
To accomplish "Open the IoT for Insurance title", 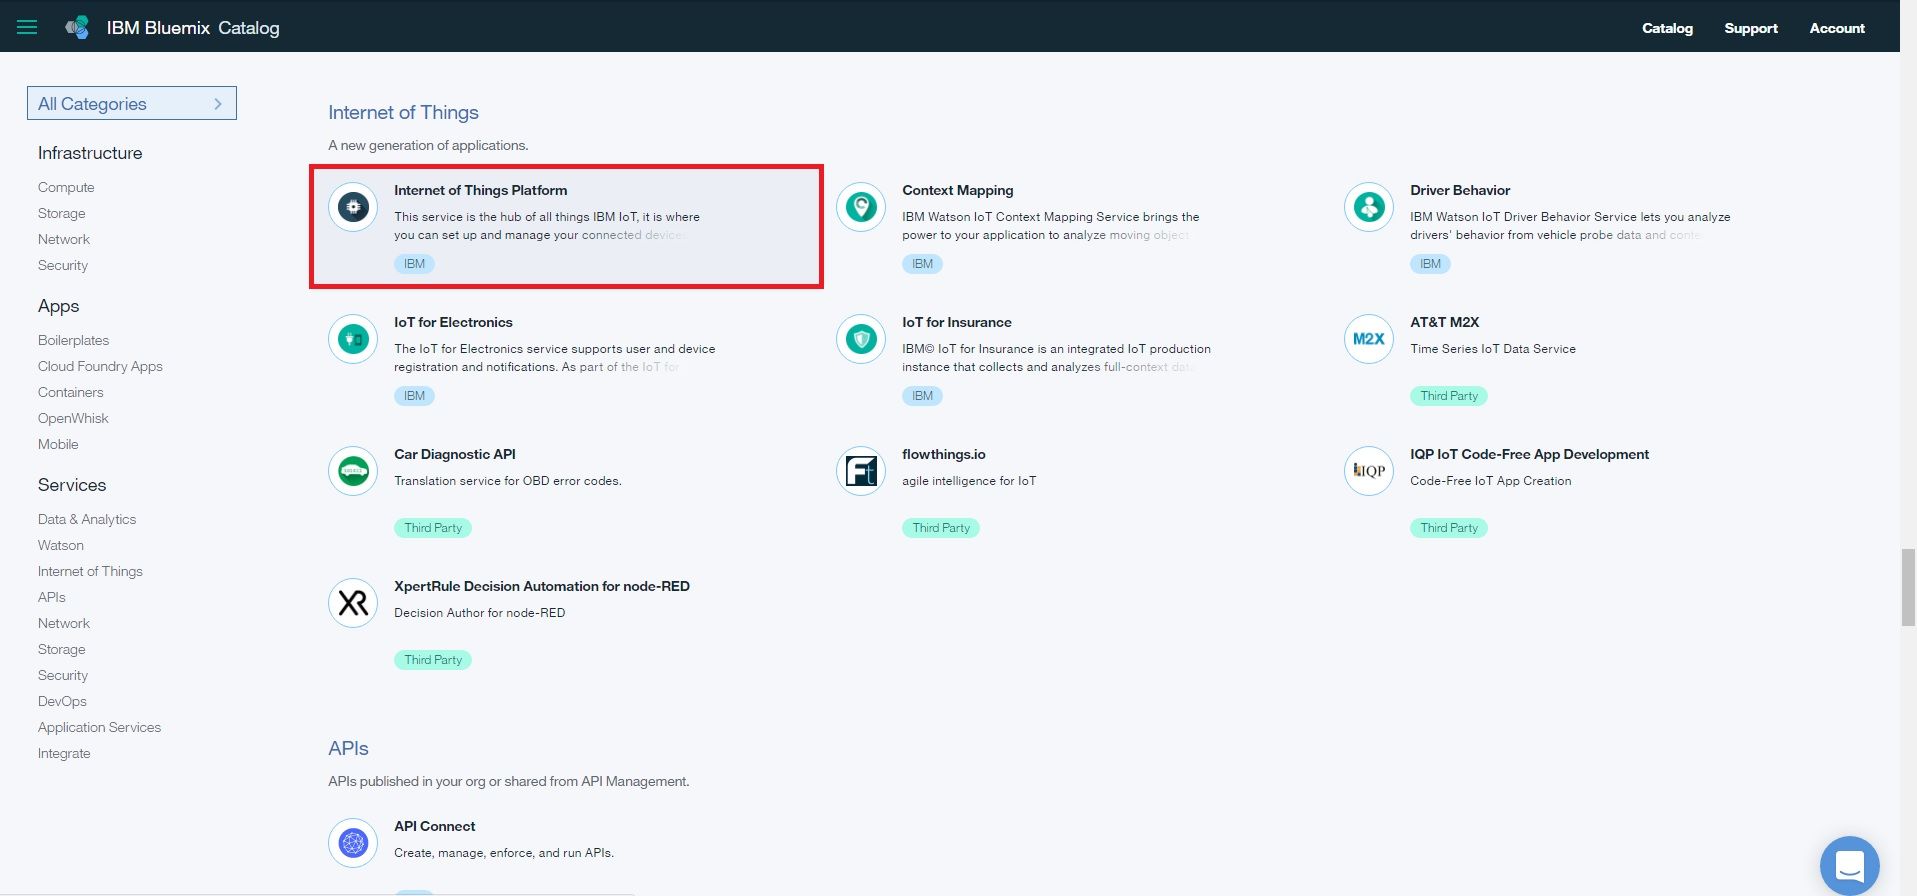I will pyautogui.click(x=956, y=322).
